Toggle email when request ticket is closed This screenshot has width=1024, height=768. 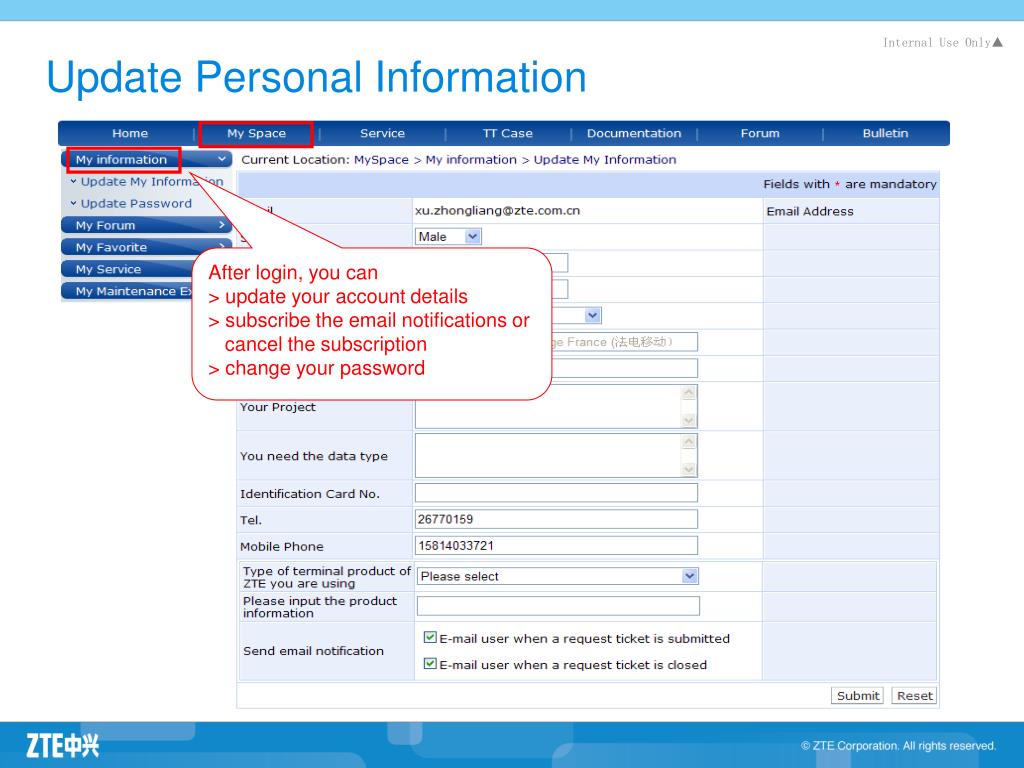click(430, 664)
